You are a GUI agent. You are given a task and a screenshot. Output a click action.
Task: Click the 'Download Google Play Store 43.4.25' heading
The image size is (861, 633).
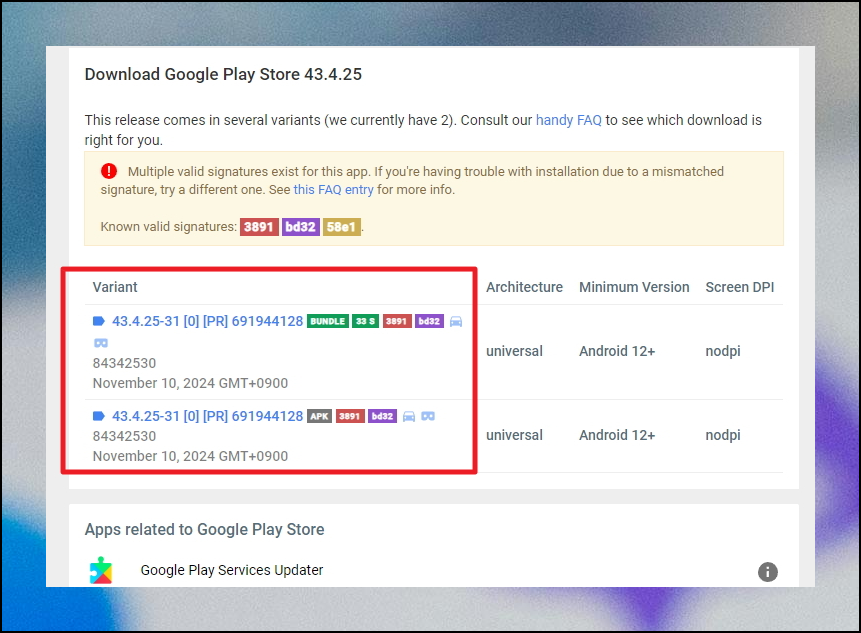(223, 74)
